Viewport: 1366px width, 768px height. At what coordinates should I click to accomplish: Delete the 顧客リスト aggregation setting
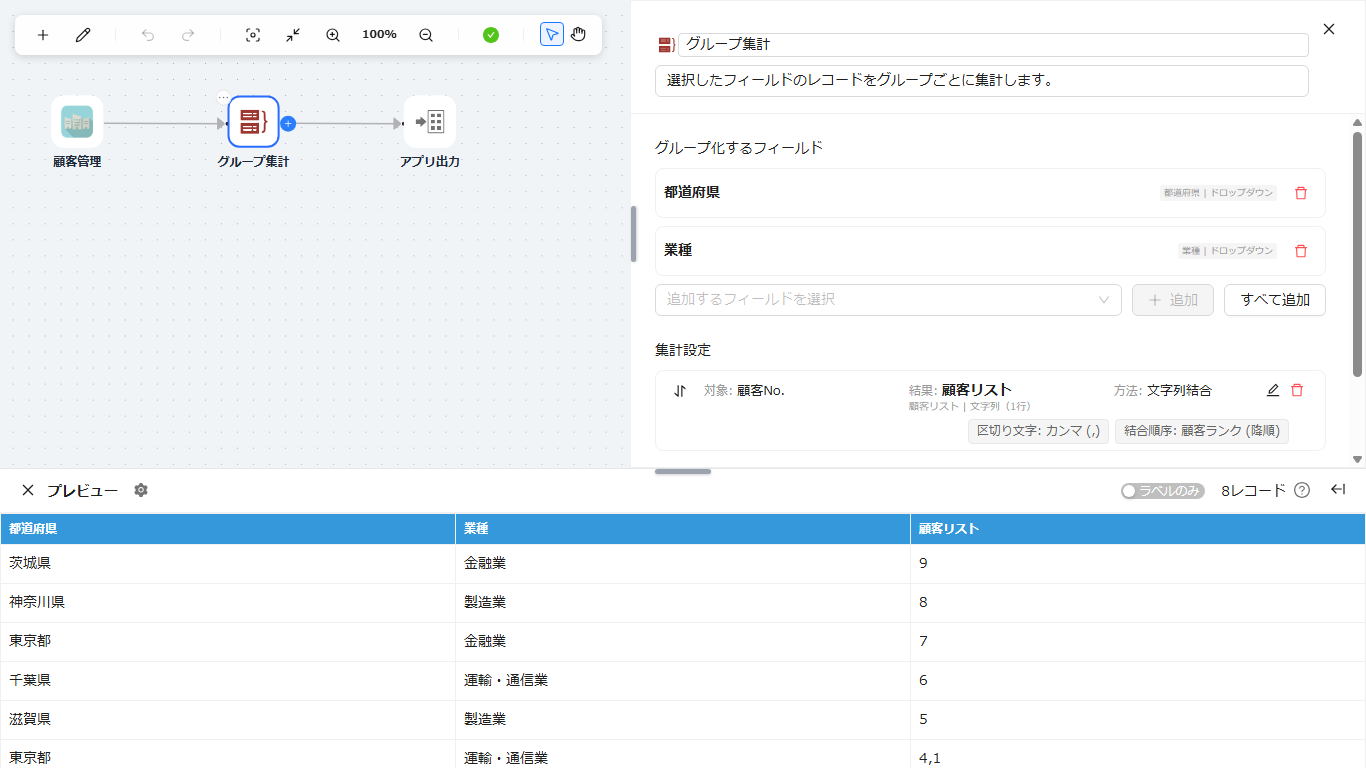pyautogui.click(x=1297, y=390)
